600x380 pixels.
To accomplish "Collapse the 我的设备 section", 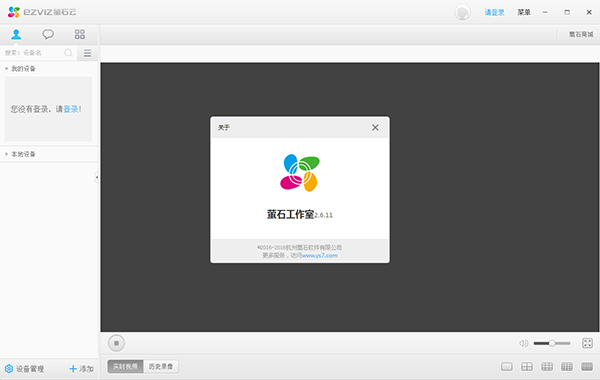I will (7, 68).
